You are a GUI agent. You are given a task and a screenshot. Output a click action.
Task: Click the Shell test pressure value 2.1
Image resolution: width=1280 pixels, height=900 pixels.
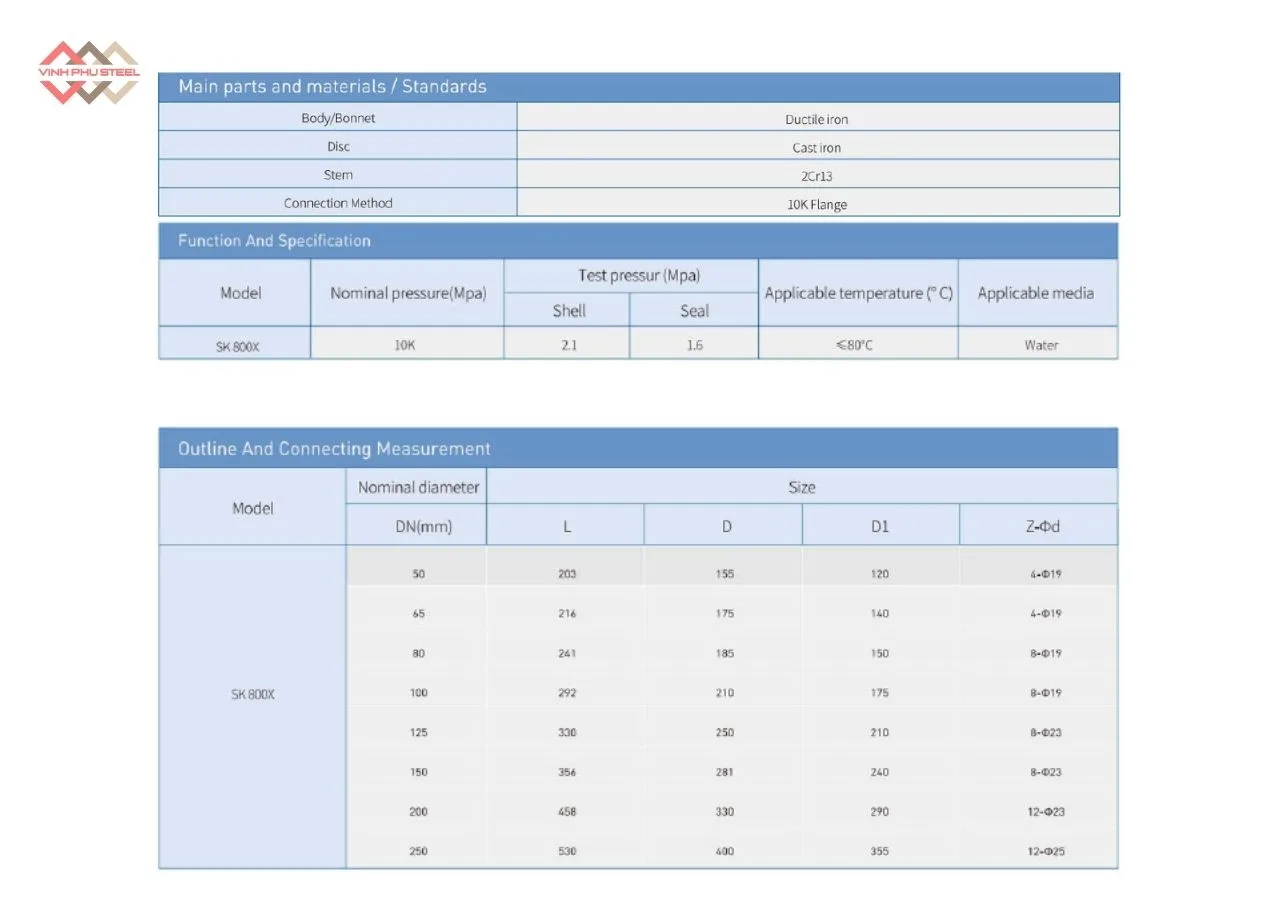(x=568, y=345)
